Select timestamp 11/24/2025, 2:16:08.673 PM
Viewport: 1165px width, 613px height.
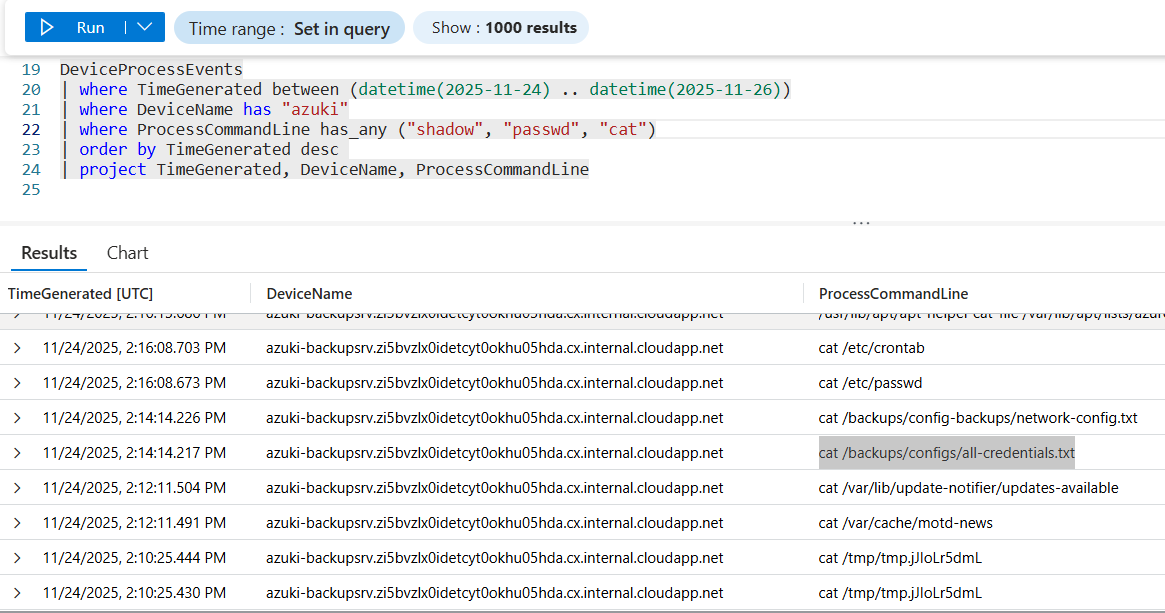(134, 383)
